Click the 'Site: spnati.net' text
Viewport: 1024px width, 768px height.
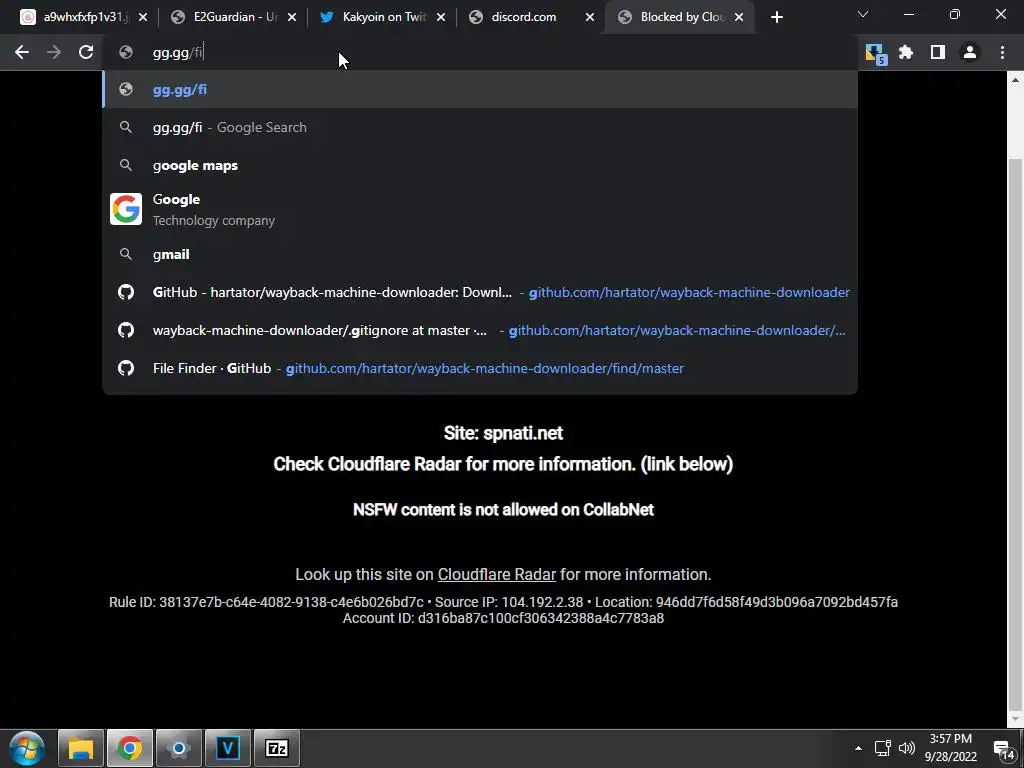[x=503, y=433]
